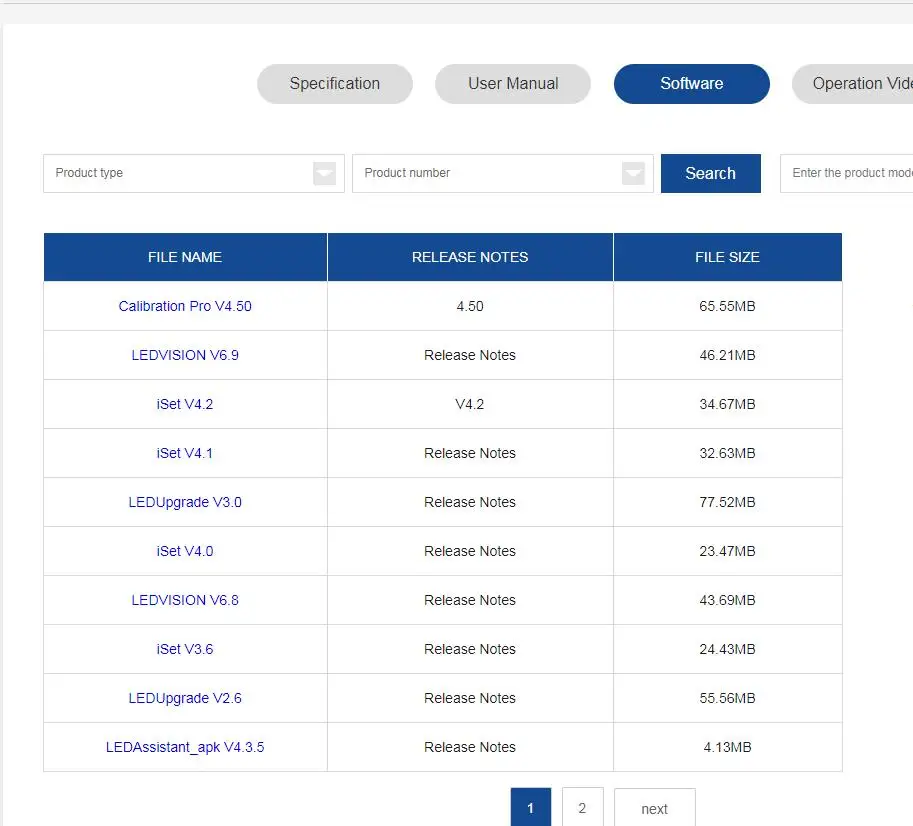
Task: Select the Software tab
Action: (692, 84)
